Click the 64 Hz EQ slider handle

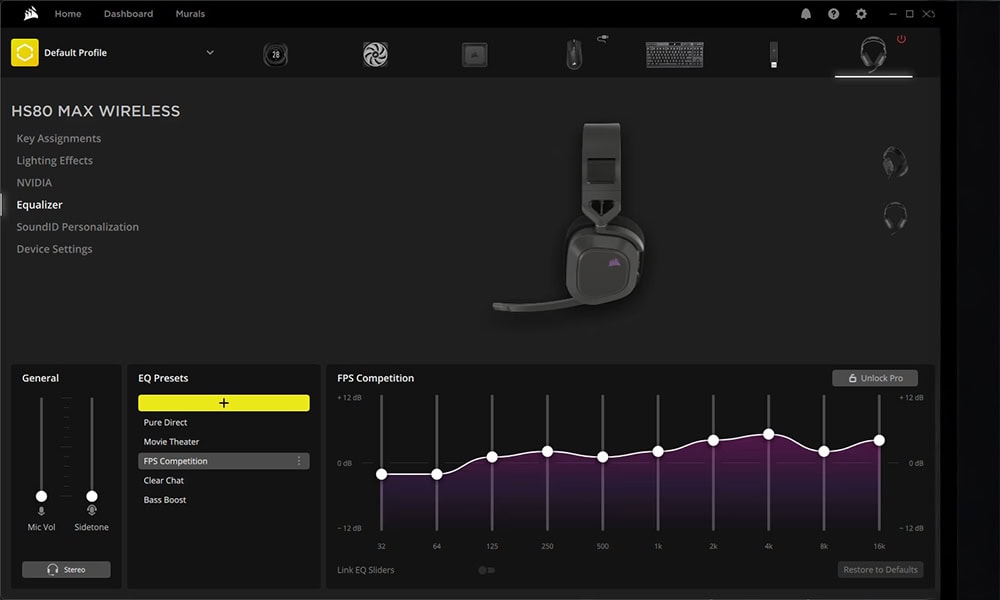pos(437,474)
